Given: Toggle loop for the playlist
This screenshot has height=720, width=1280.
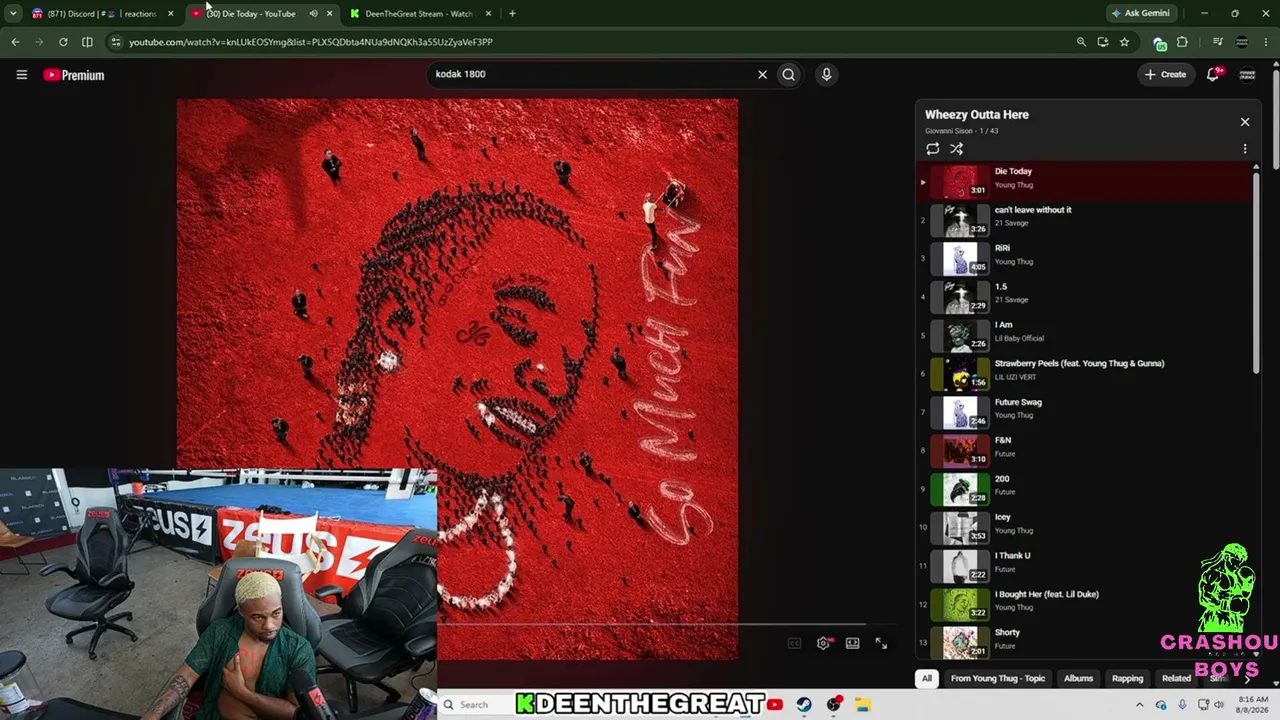Looking at the screenshot, I should 933,149.
